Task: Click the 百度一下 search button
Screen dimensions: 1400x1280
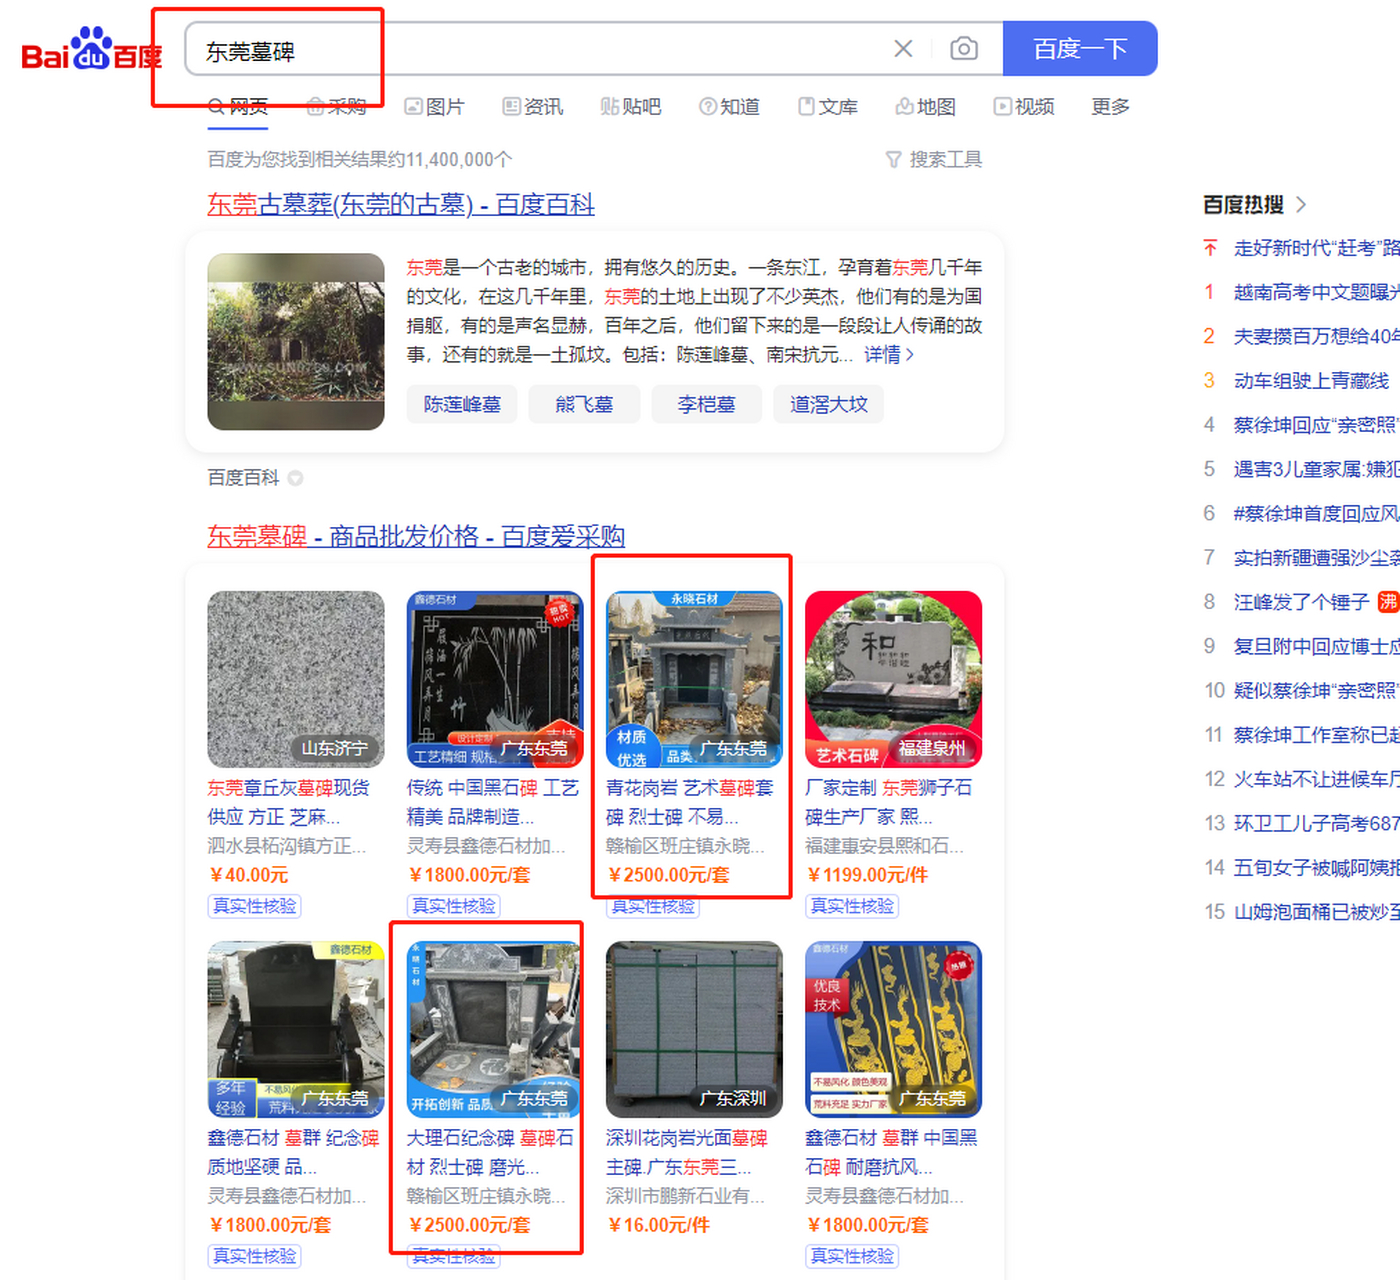Action: click(x=1080, y=48)
